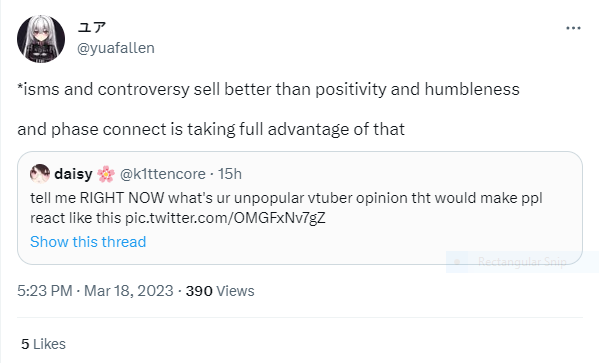Open the 15h timestamp of quoted tweet

pos(230,174)
